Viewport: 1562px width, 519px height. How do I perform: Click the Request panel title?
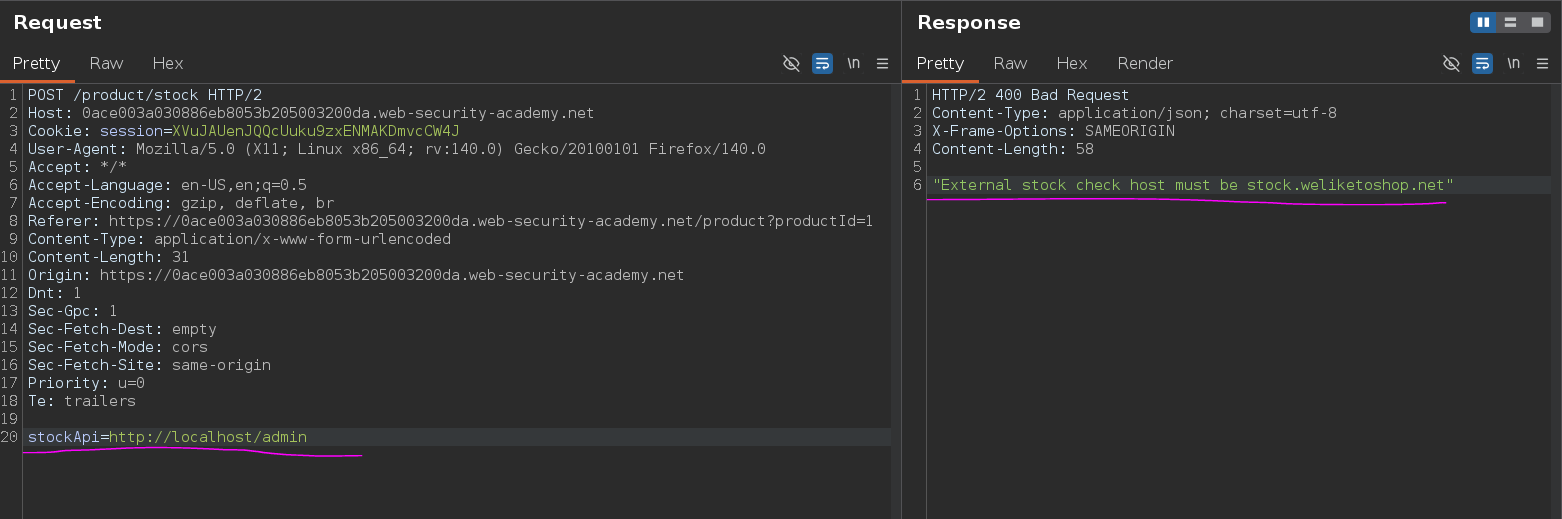(57, 22)
